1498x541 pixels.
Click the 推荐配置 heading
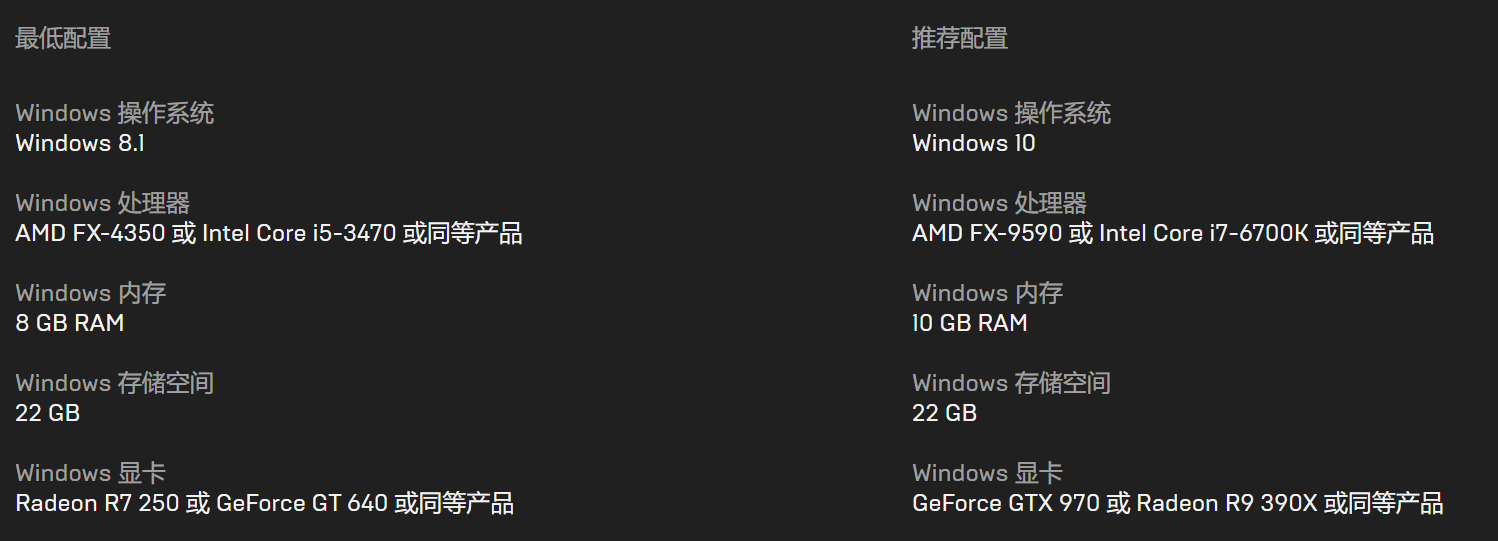click(960, 39)
